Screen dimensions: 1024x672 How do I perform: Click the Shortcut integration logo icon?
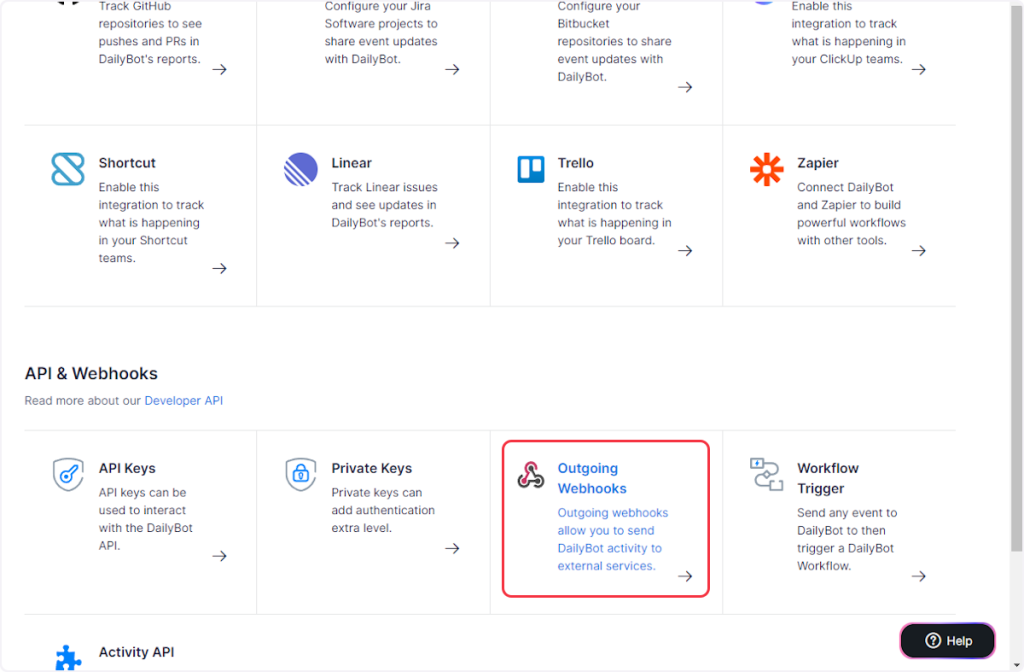click(68, 169)
